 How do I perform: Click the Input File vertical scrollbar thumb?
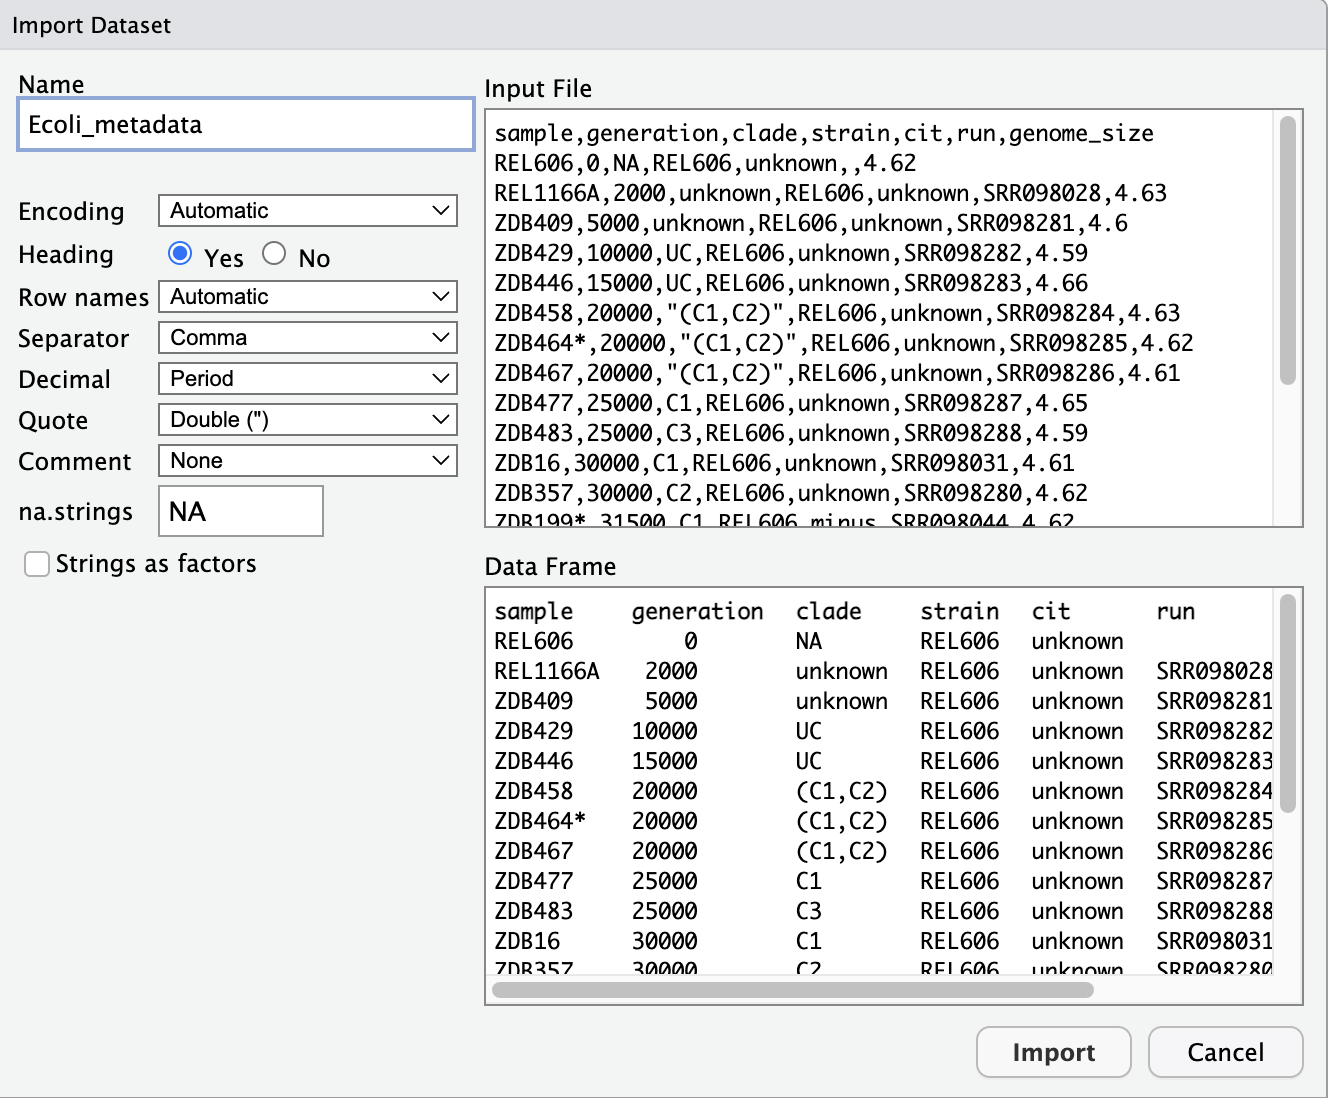(1288, 250)
